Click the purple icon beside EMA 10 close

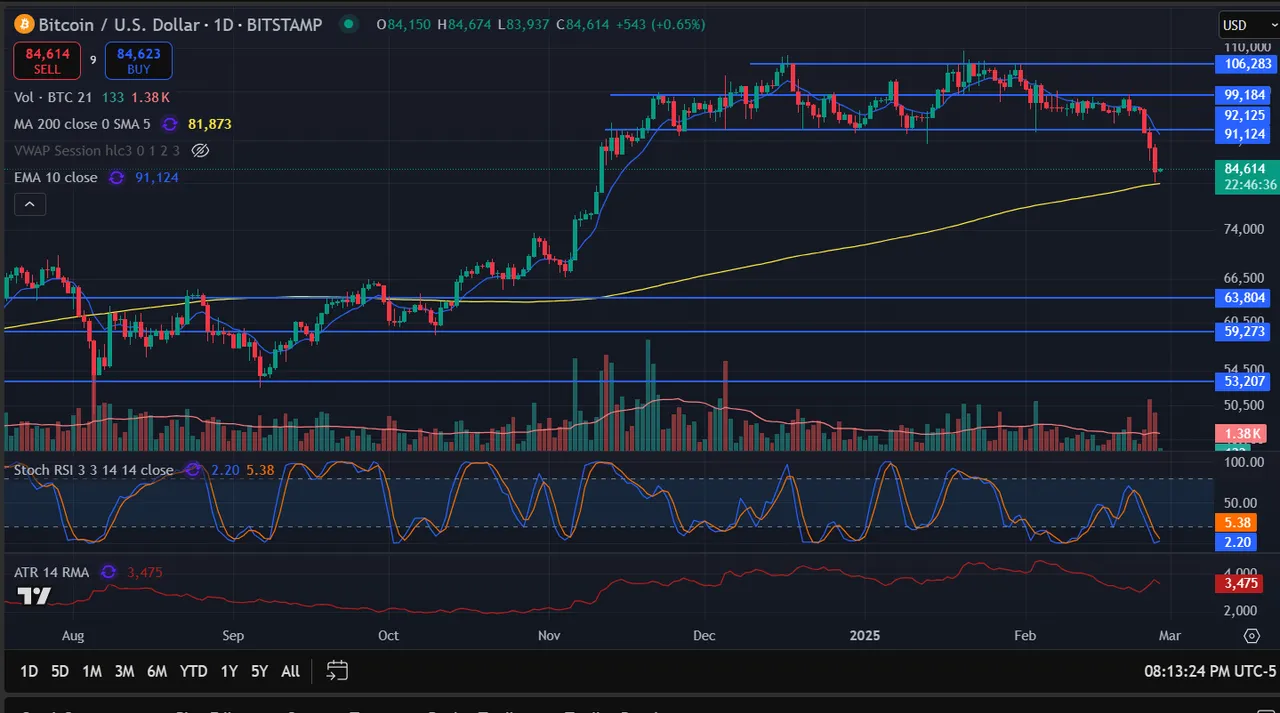[117, 177]
